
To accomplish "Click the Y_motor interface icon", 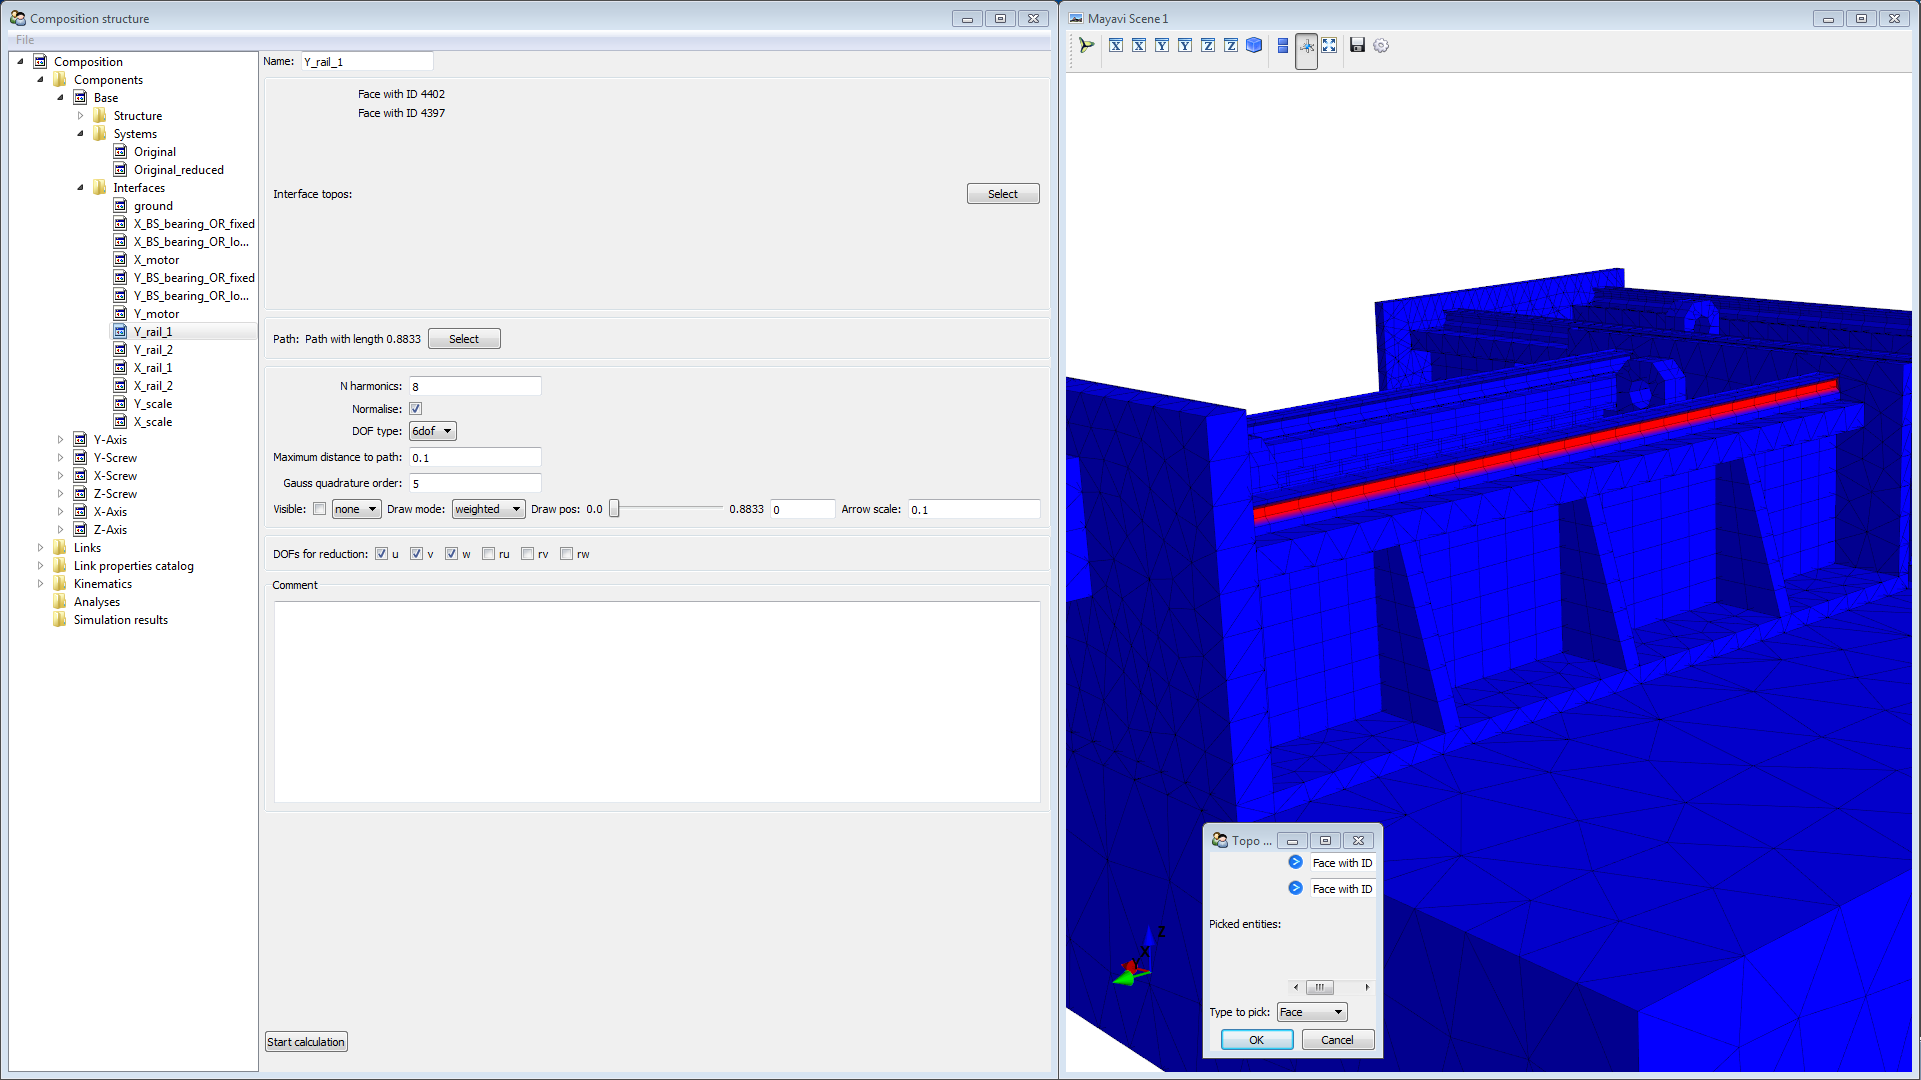I will pyautogui.click(x=120, y=314).
